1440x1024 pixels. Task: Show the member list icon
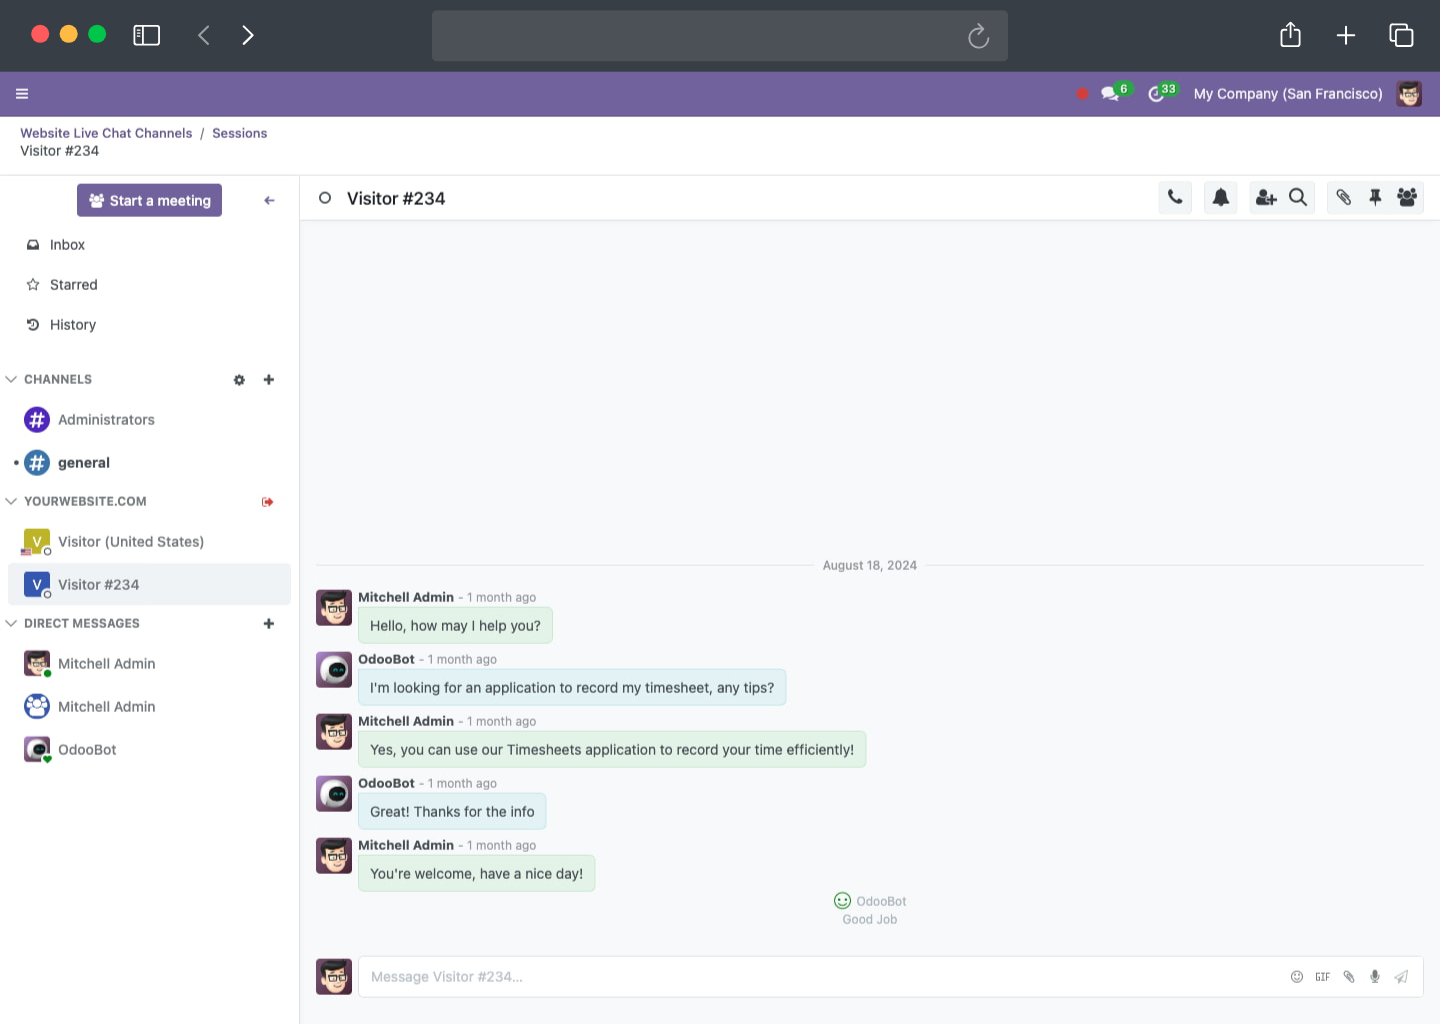coord(1407,198)
